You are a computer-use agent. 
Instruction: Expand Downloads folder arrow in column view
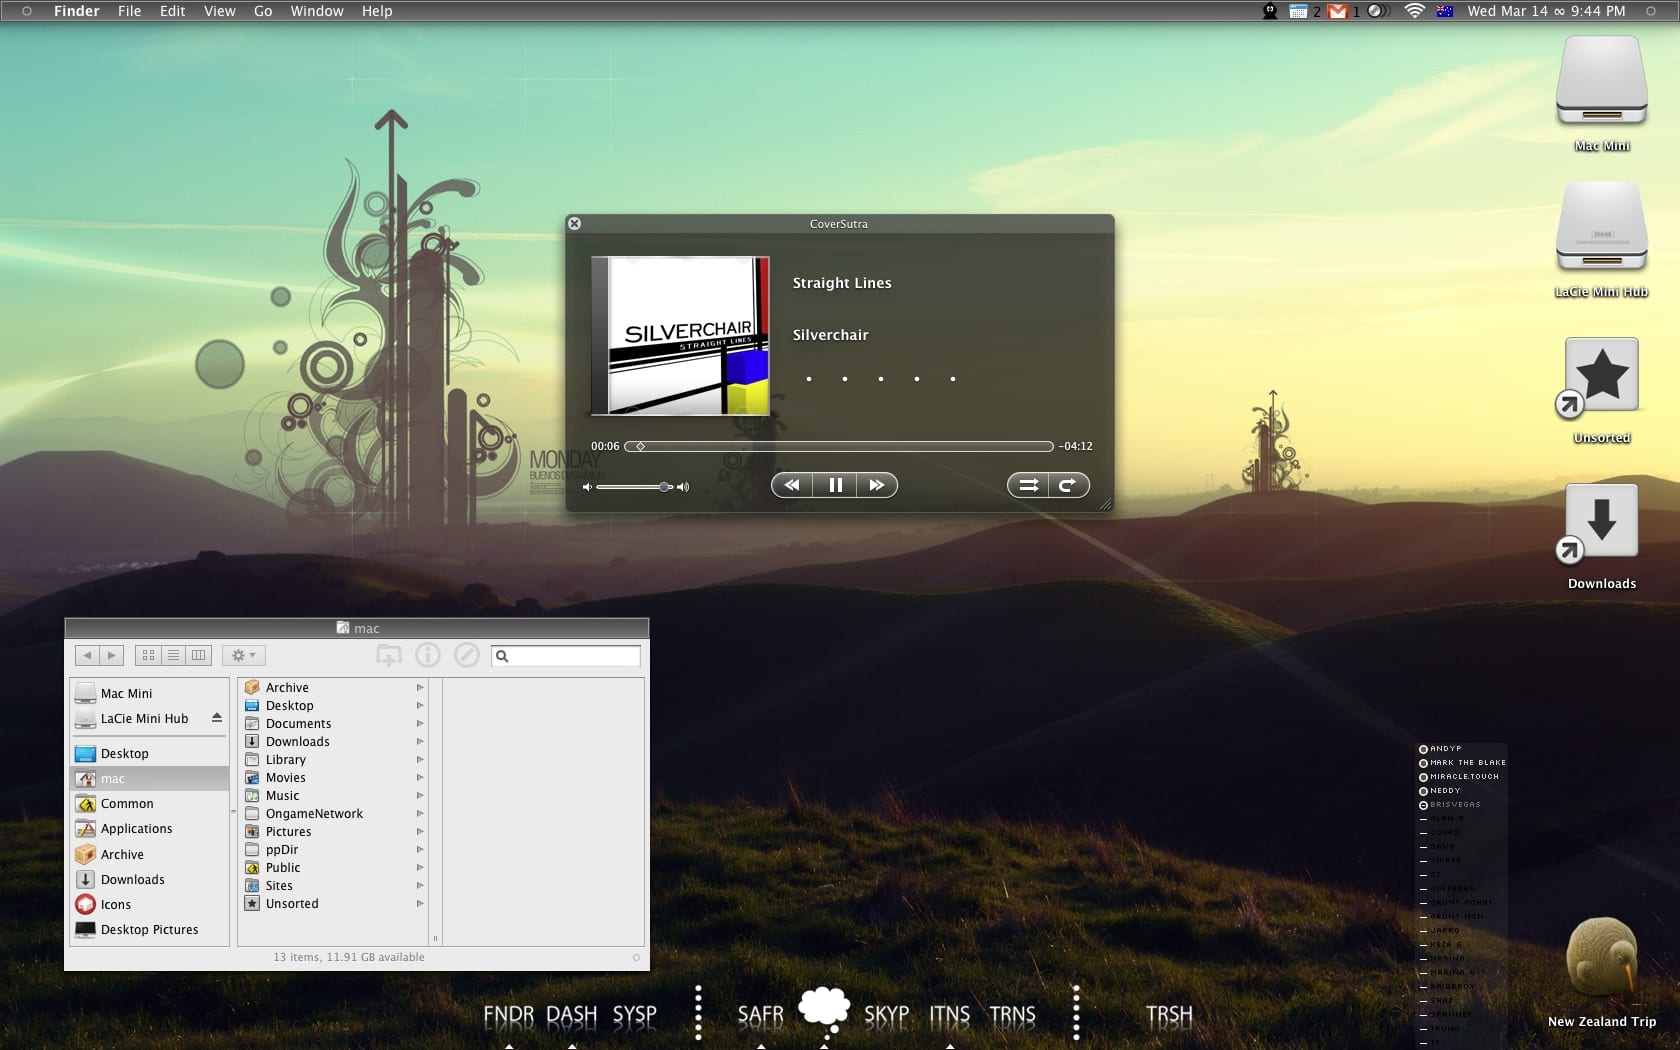(420, 742)
